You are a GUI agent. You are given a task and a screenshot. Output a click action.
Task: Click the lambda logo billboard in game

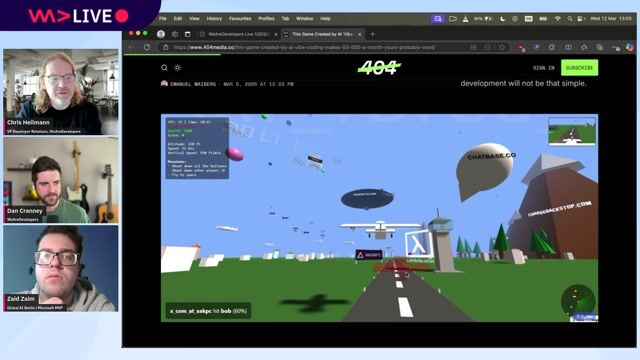pos(418,245)
